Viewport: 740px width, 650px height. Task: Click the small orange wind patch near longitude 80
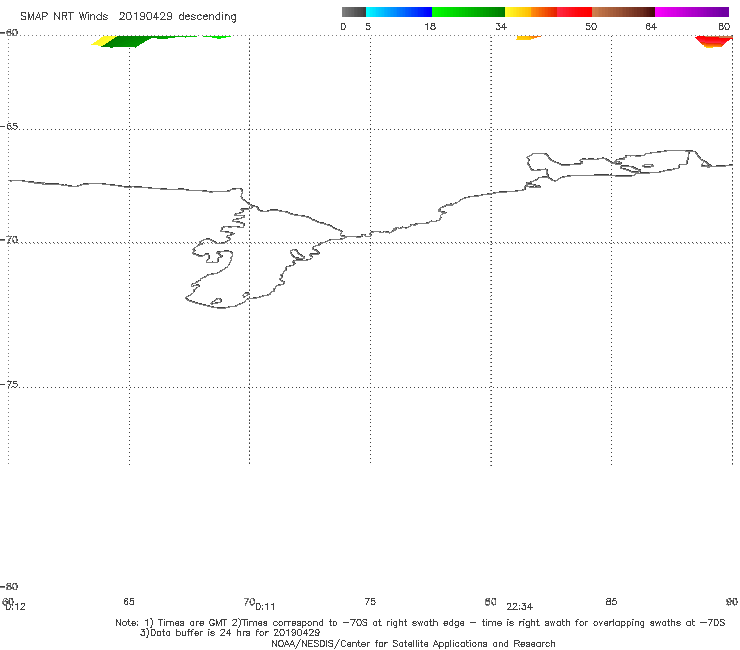click(x=527, y=37)
